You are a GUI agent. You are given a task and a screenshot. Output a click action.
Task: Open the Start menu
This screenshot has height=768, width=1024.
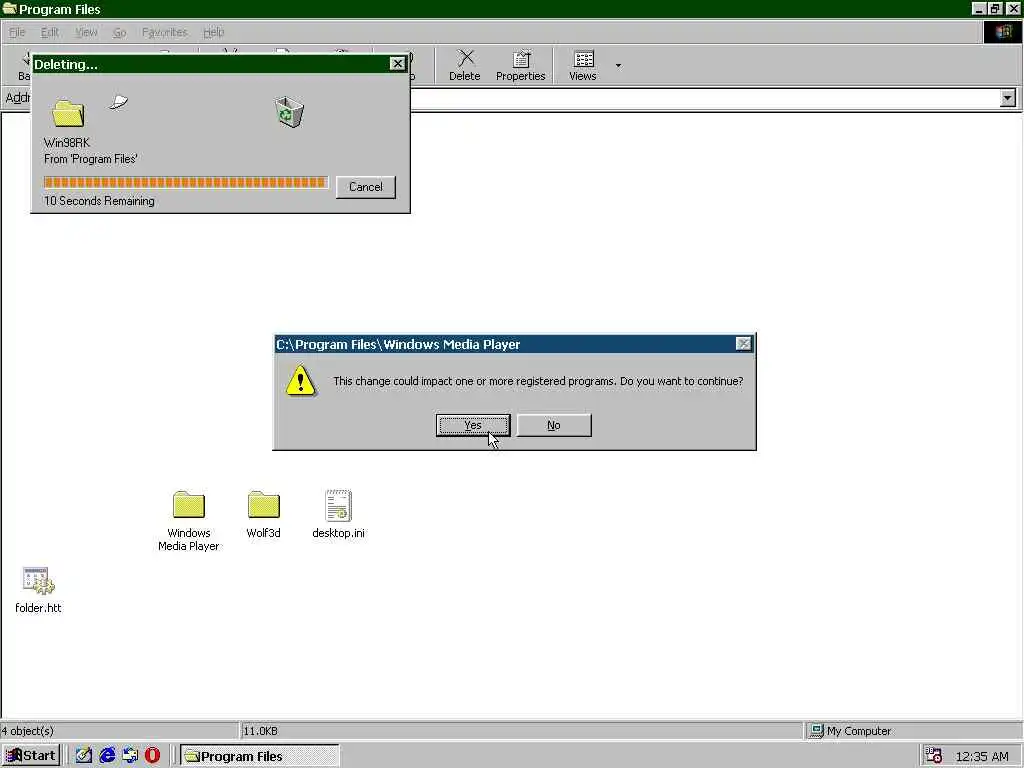click(31, 756)
